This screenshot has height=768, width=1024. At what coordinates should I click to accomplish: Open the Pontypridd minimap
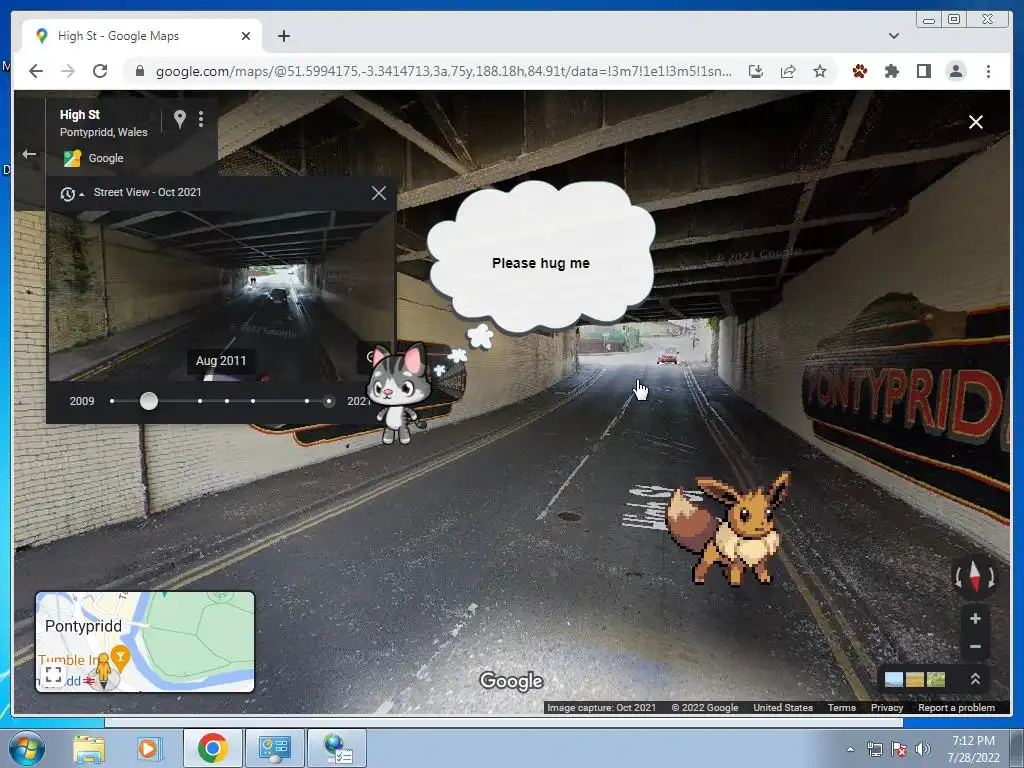click(x=145, y=642)
